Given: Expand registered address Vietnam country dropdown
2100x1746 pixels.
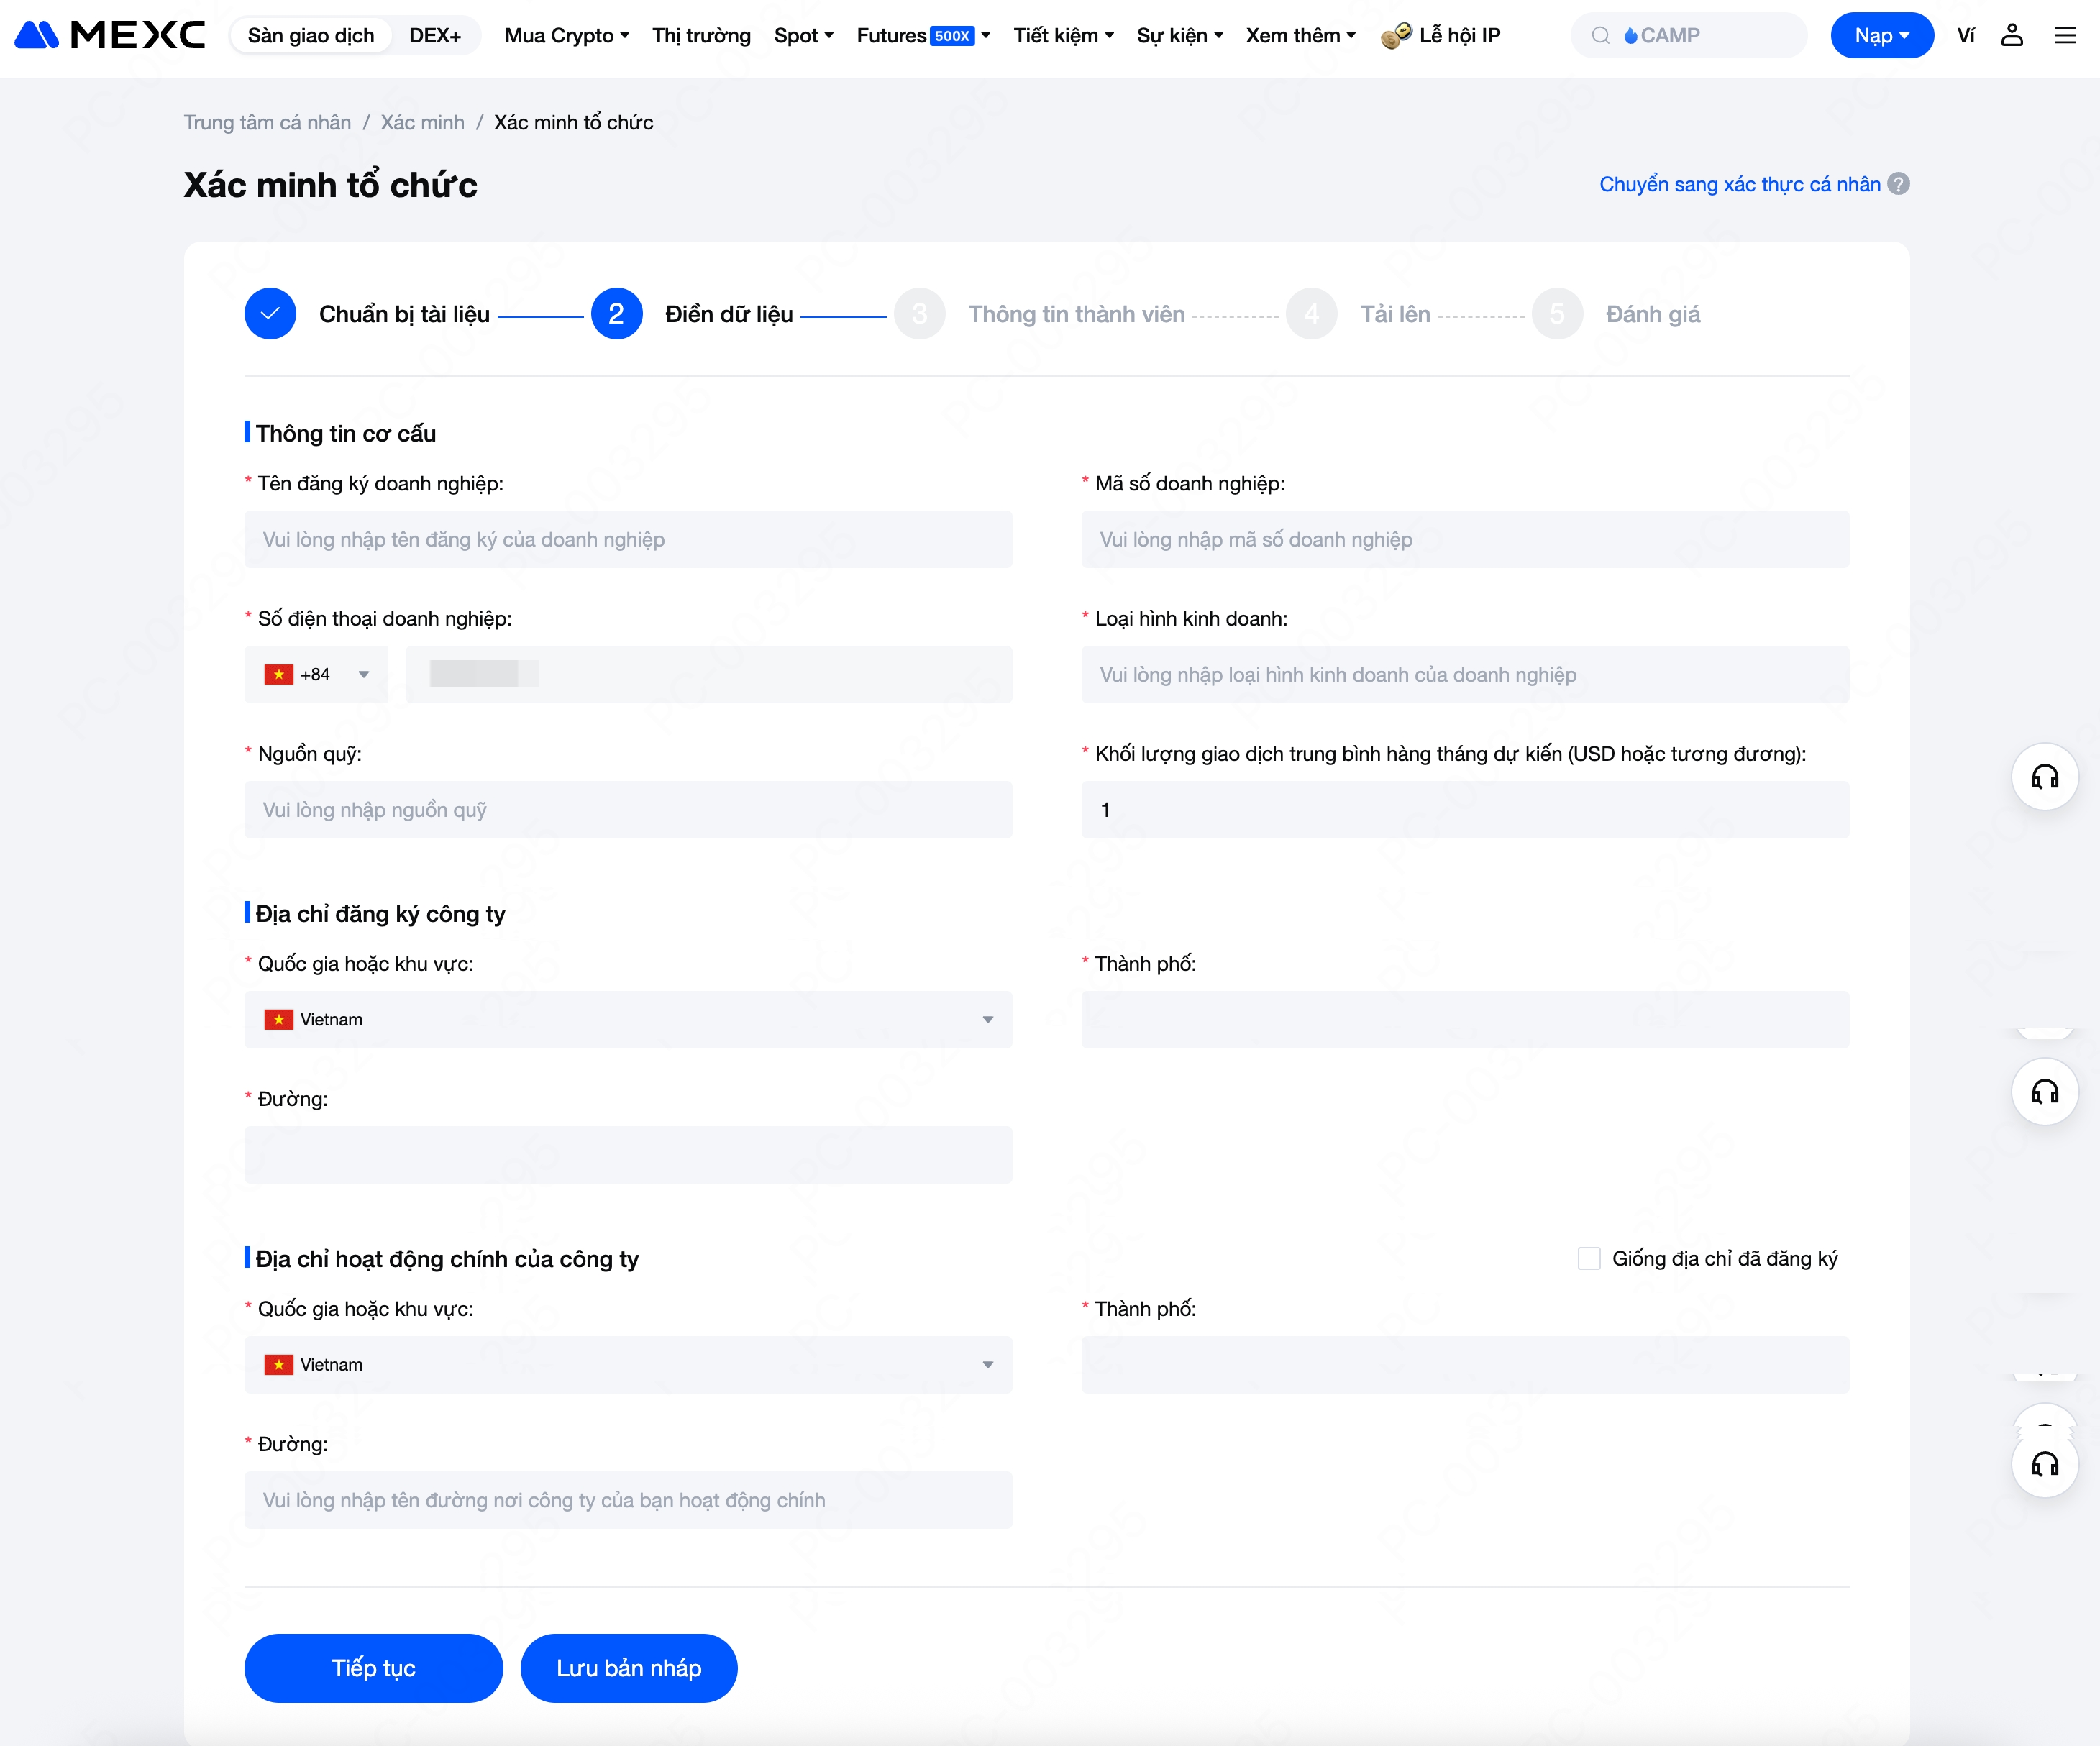Looking at the screenshot, I should click(628, 1019).
